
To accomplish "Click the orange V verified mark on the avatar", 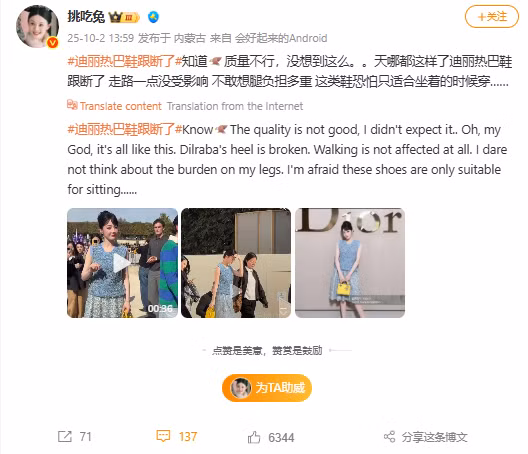I will (53, 42).
